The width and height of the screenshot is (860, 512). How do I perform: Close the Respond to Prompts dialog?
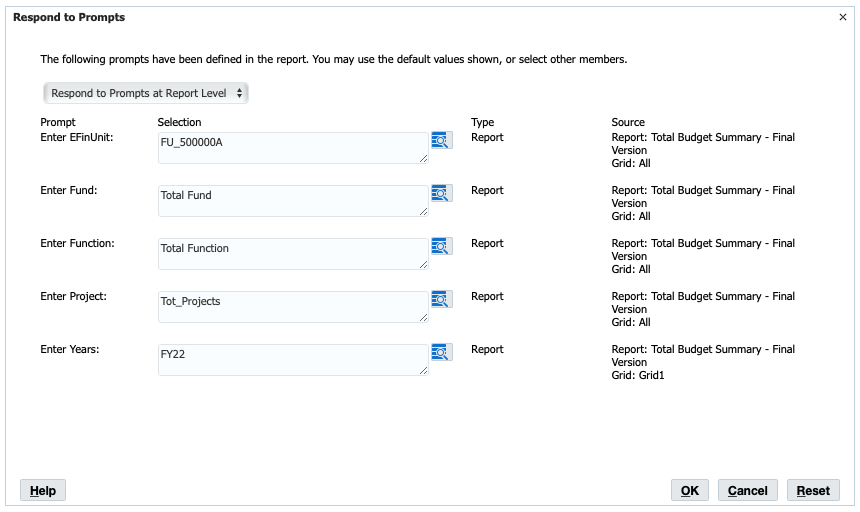click(x=843, y=17)
